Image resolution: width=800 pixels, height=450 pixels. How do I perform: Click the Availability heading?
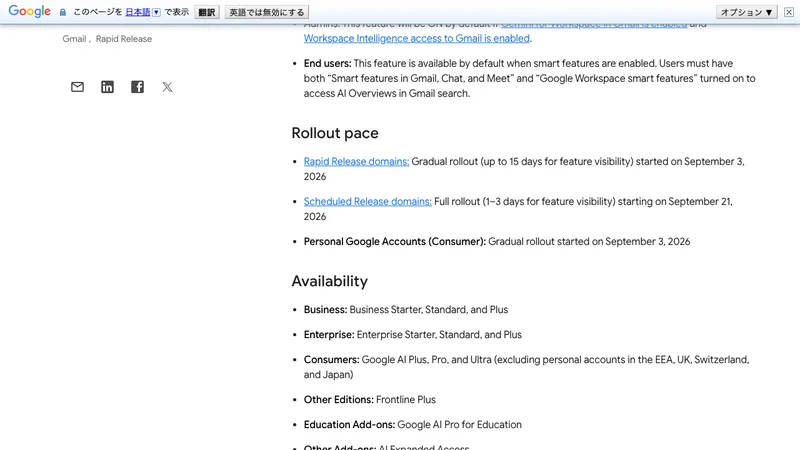click(330, 281)
